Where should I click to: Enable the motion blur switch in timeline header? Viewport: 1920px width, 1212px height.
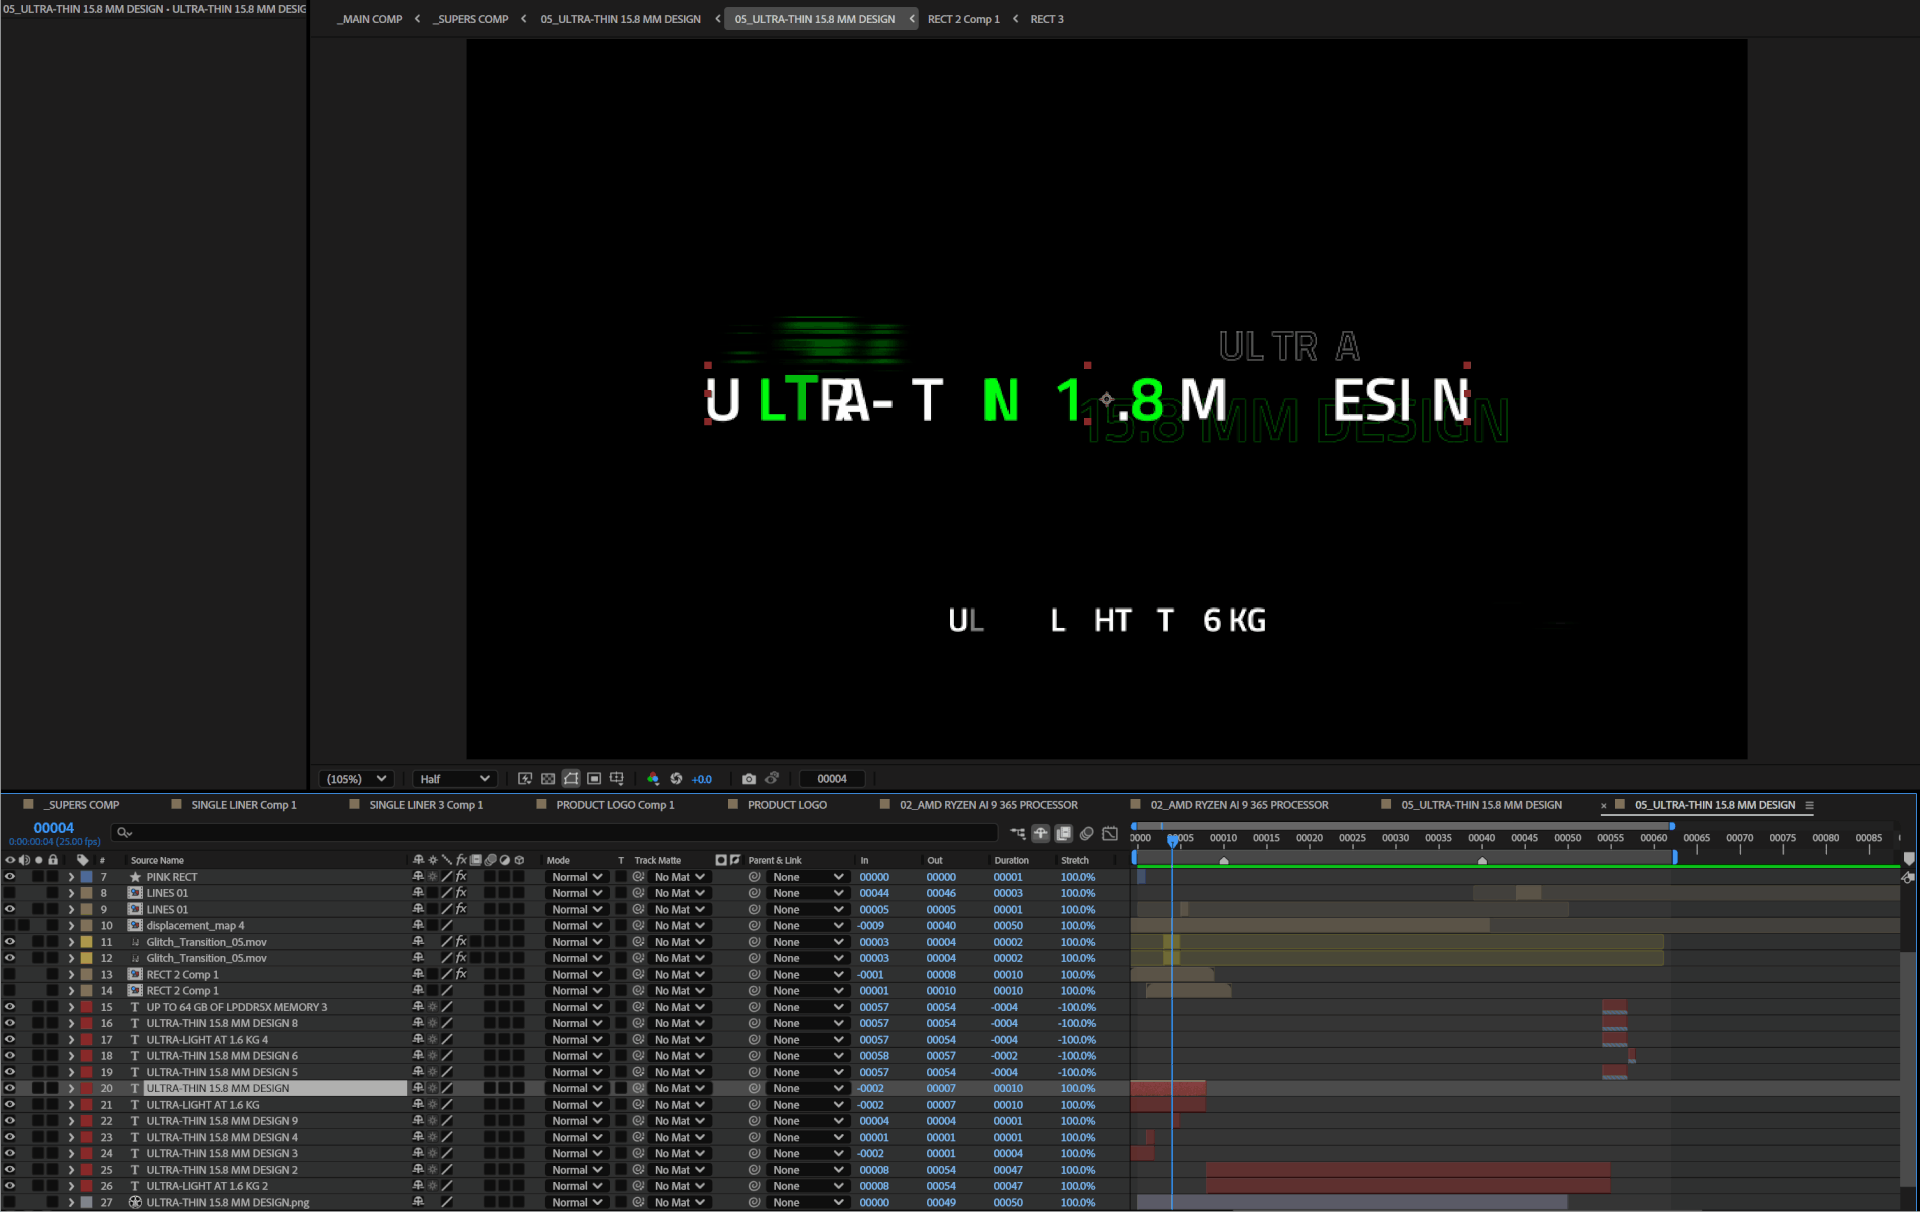[x=1087, y=833]
